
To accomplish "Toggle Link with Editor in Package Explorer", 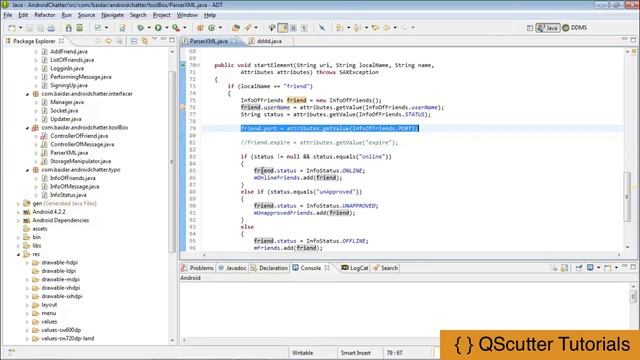I will click(x=144, y=41).
